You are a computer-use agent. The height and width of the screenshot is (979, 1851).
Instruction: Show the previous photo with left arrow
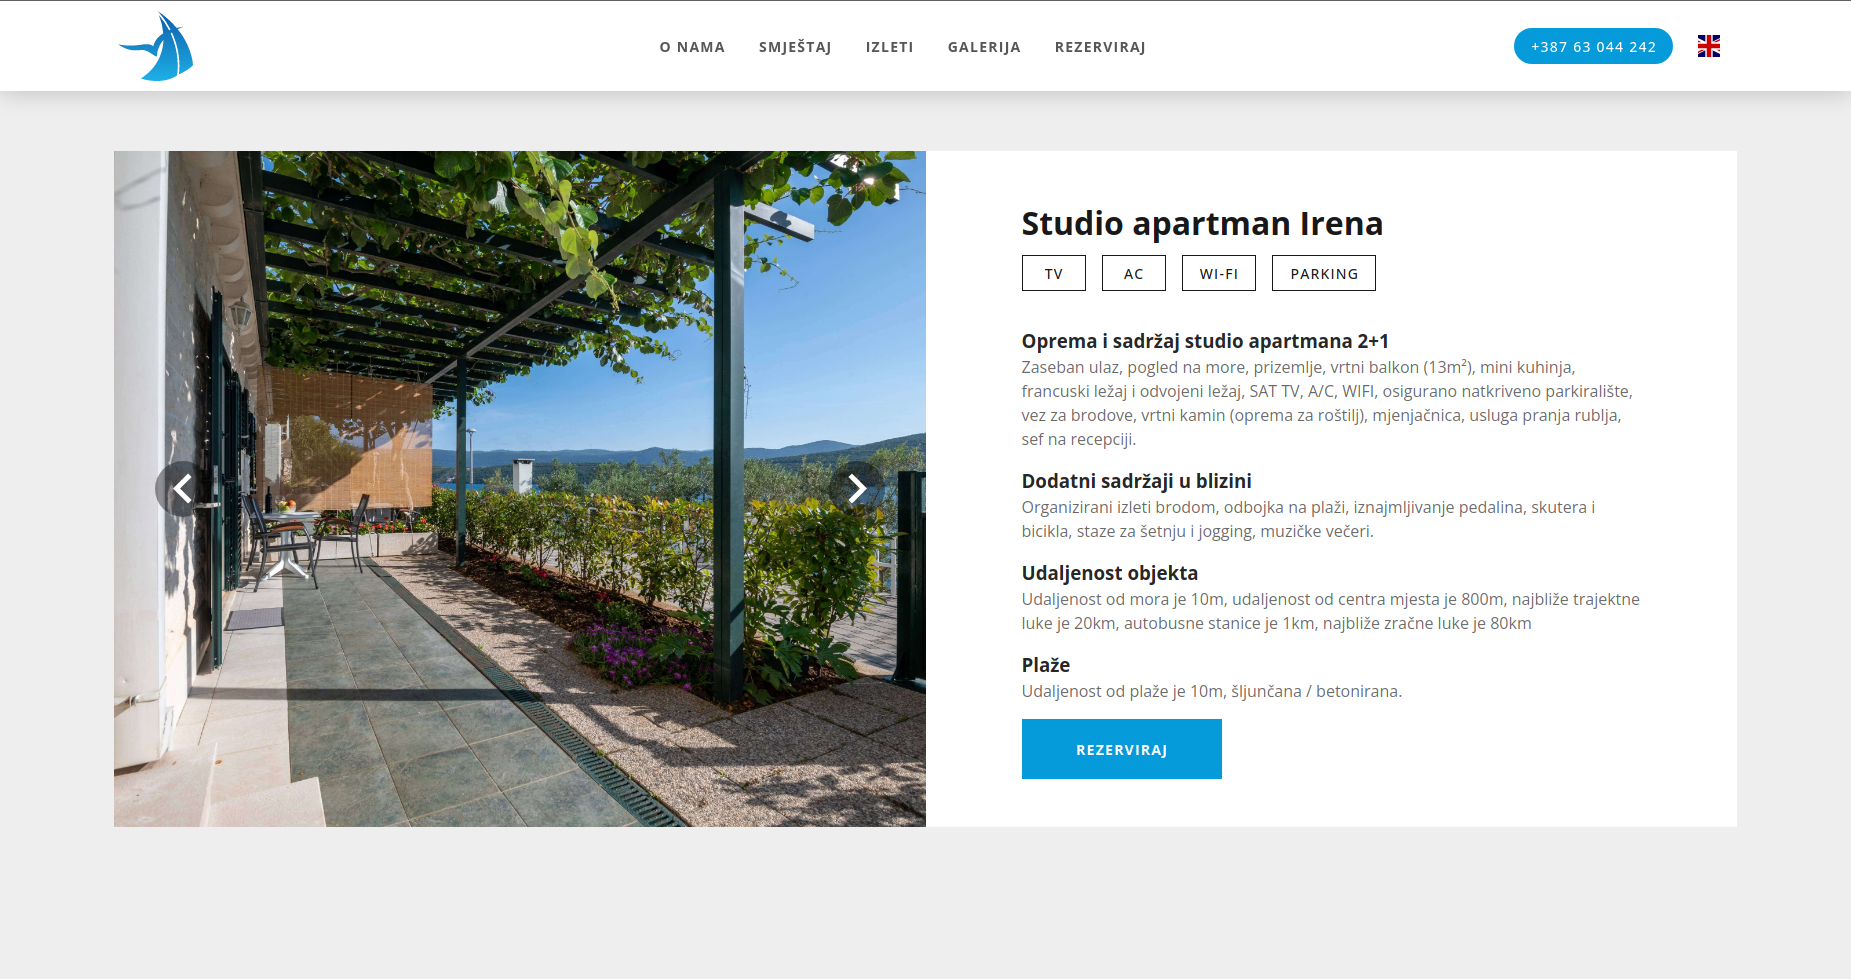[182, 488]
